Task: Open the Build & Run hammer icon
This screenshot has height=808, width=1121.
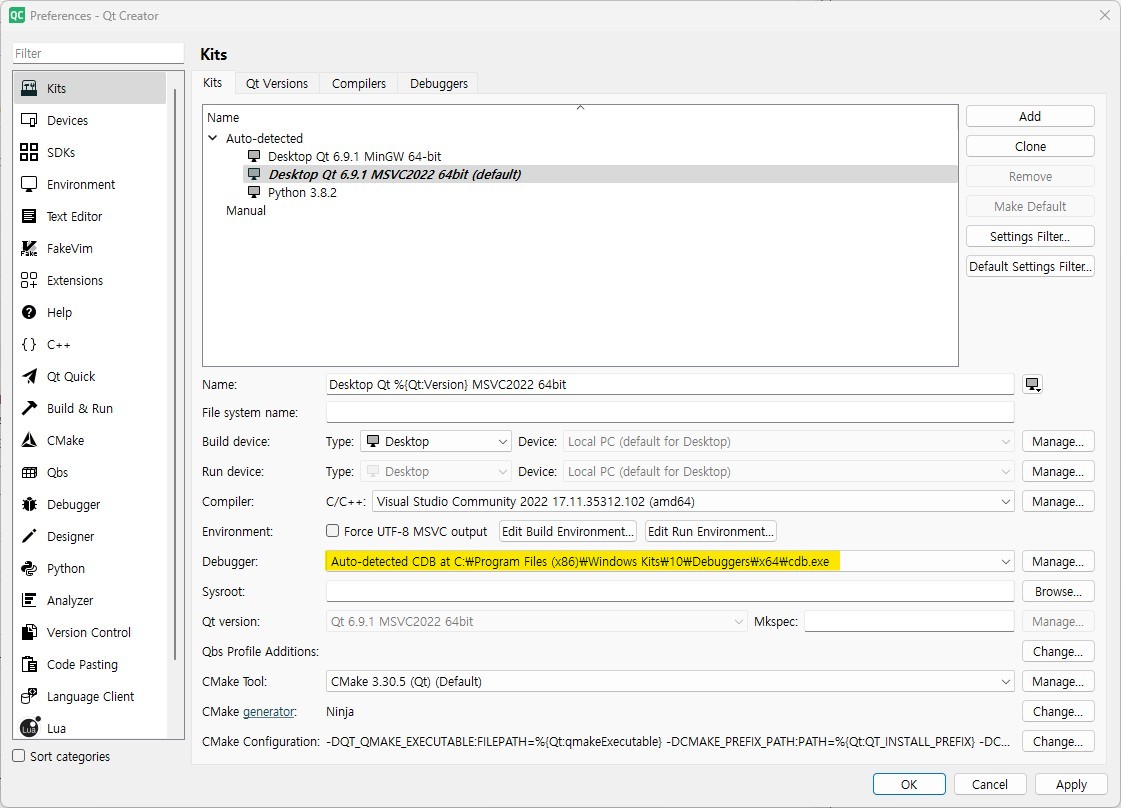Action: click(x=29, y=408)
